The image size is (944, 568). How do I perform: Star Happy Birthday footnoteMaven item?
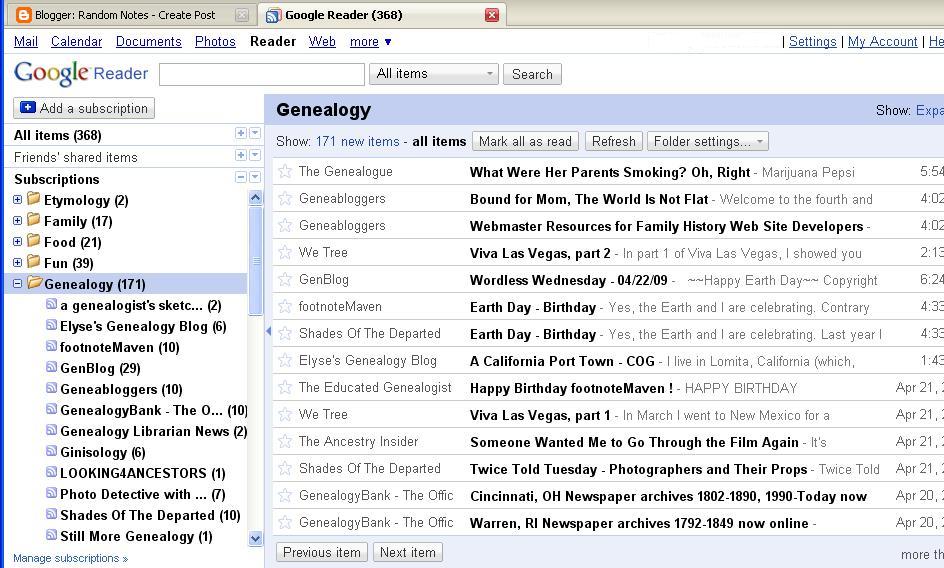[285, 387]
